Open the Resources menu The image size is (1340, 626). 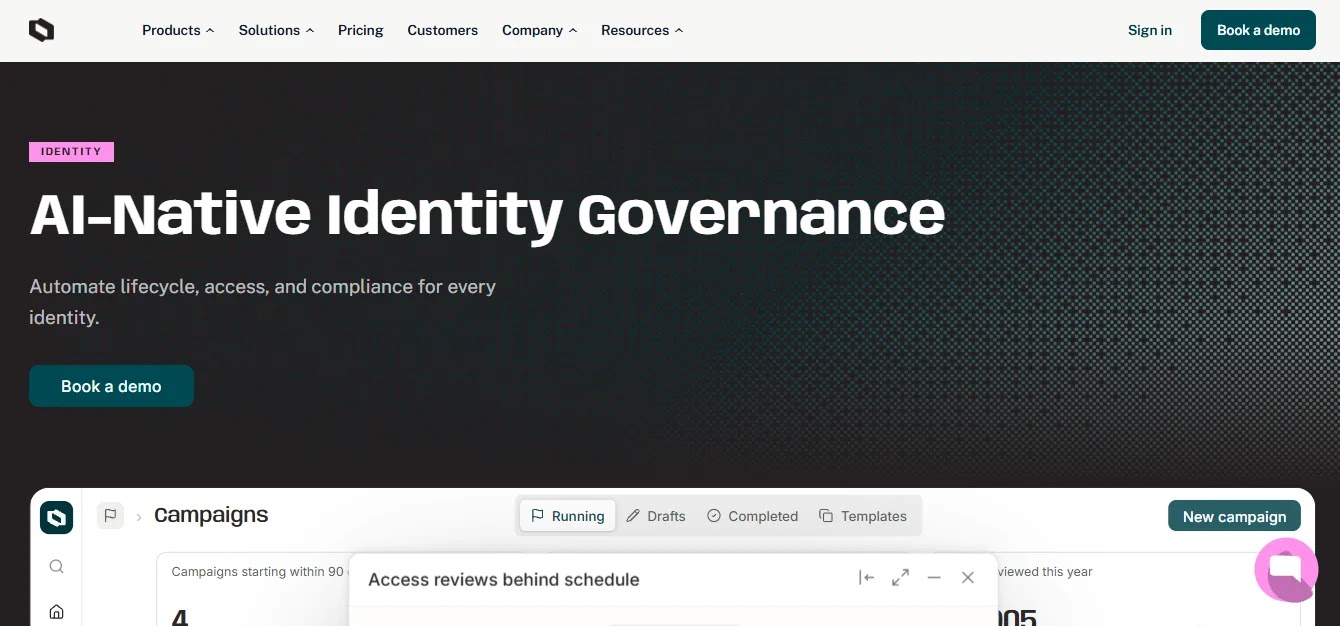(x=642, y=30)
